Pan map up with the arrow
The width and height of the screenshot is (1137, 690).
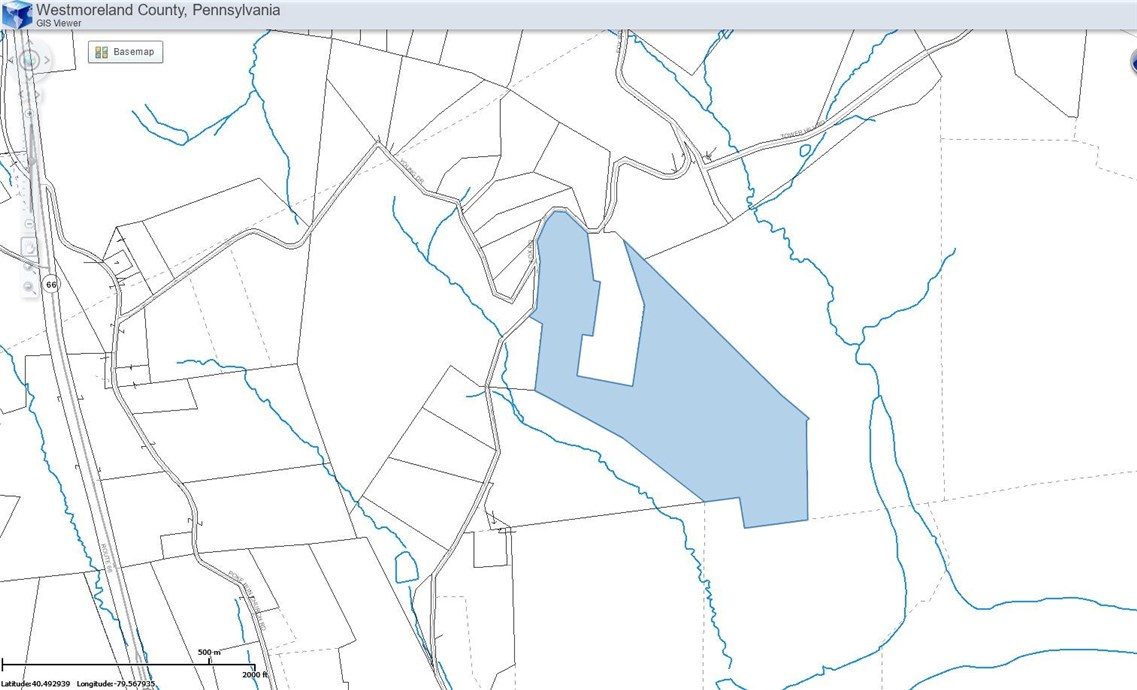coord(29,44)
